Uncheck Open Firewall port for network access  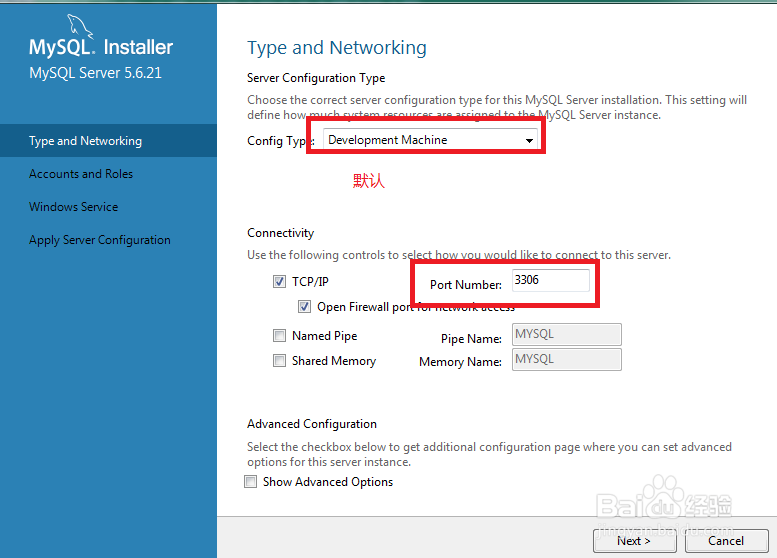point(304,307)
